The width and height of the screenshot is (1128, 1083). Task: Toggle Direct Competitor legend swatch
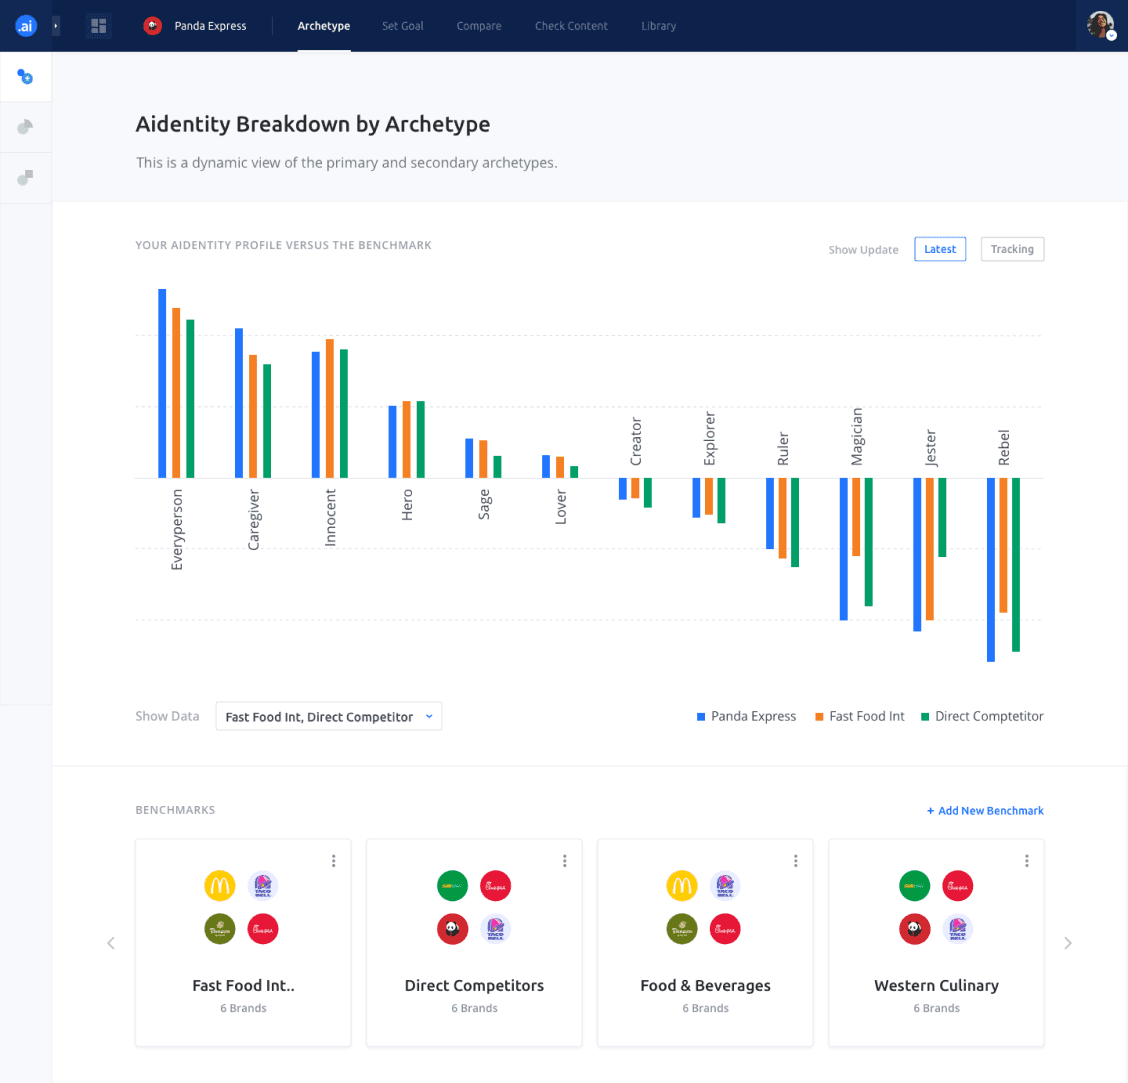point(925,717)
